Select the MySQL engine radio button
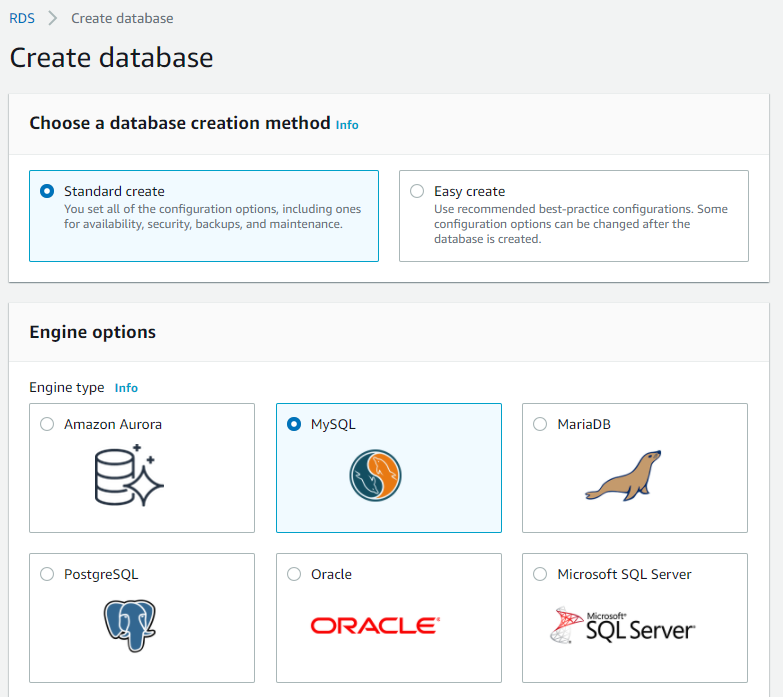The width and height of the screenshot is (783, 697). [x=294, y=424]
